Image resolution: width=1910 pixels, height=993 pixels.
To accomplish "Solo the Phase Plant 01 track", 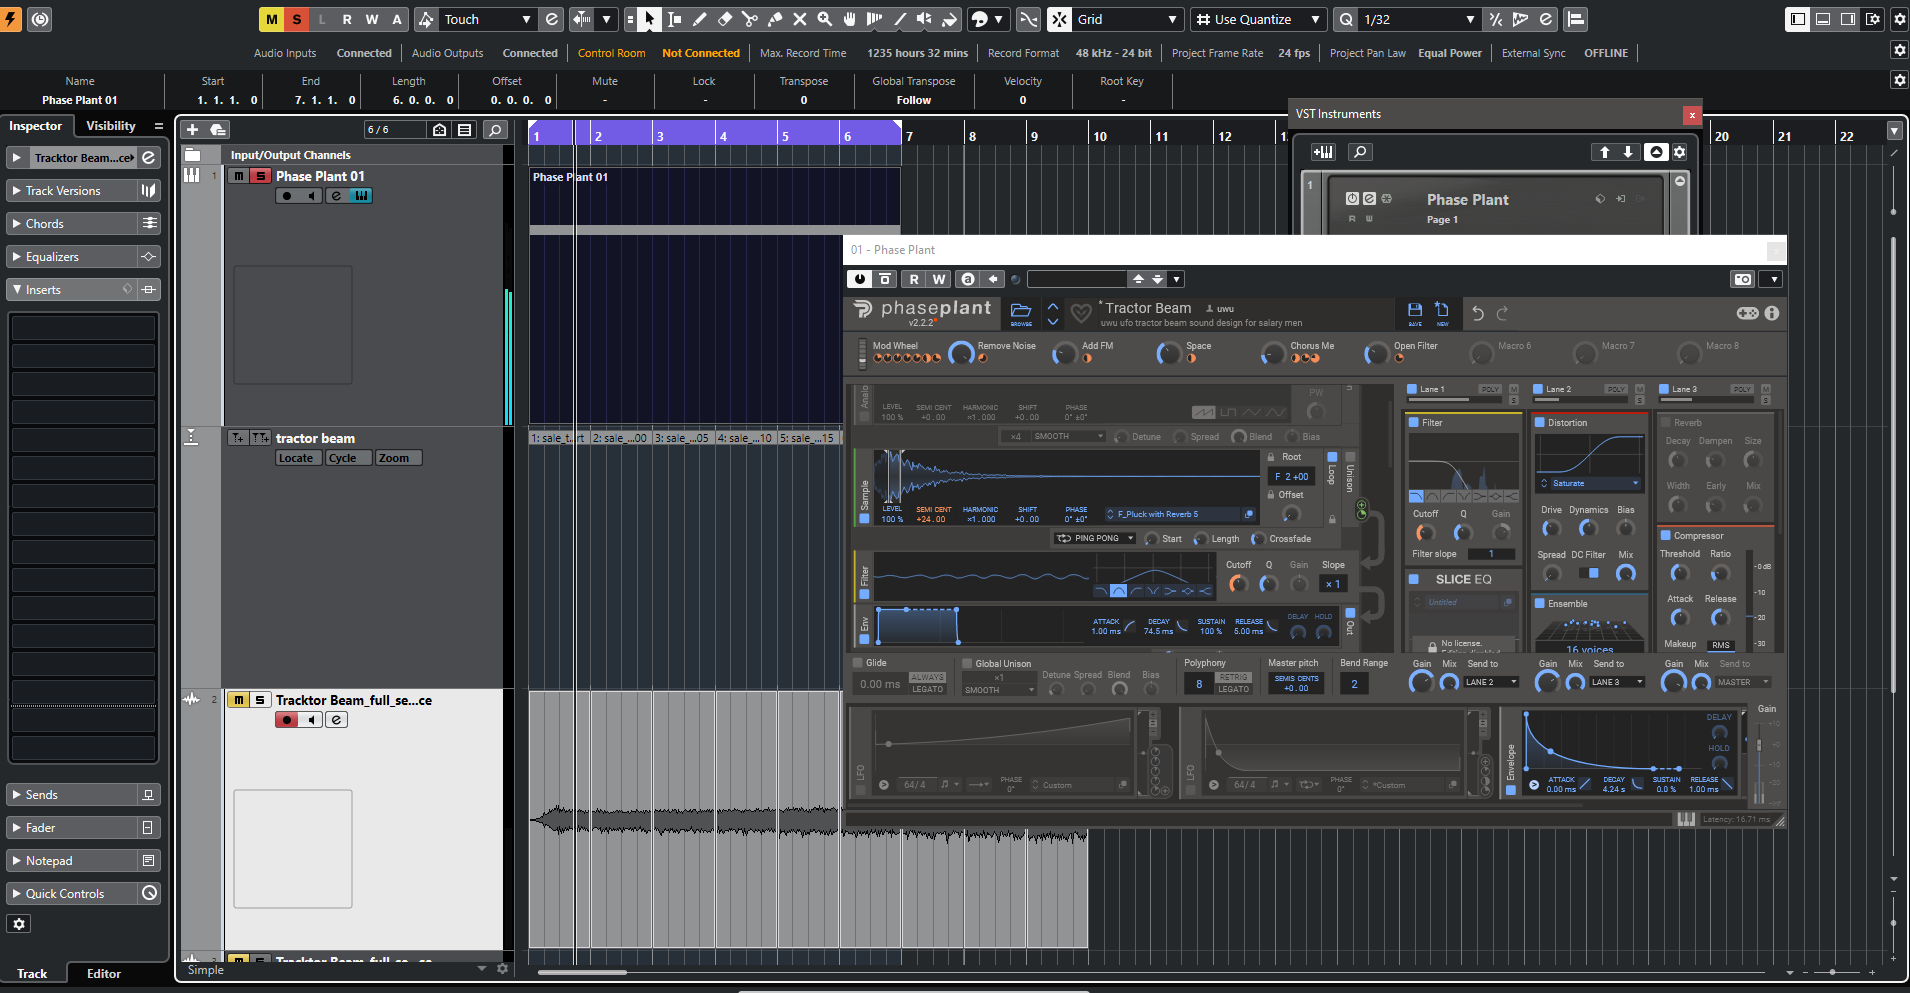I will 260,176.
